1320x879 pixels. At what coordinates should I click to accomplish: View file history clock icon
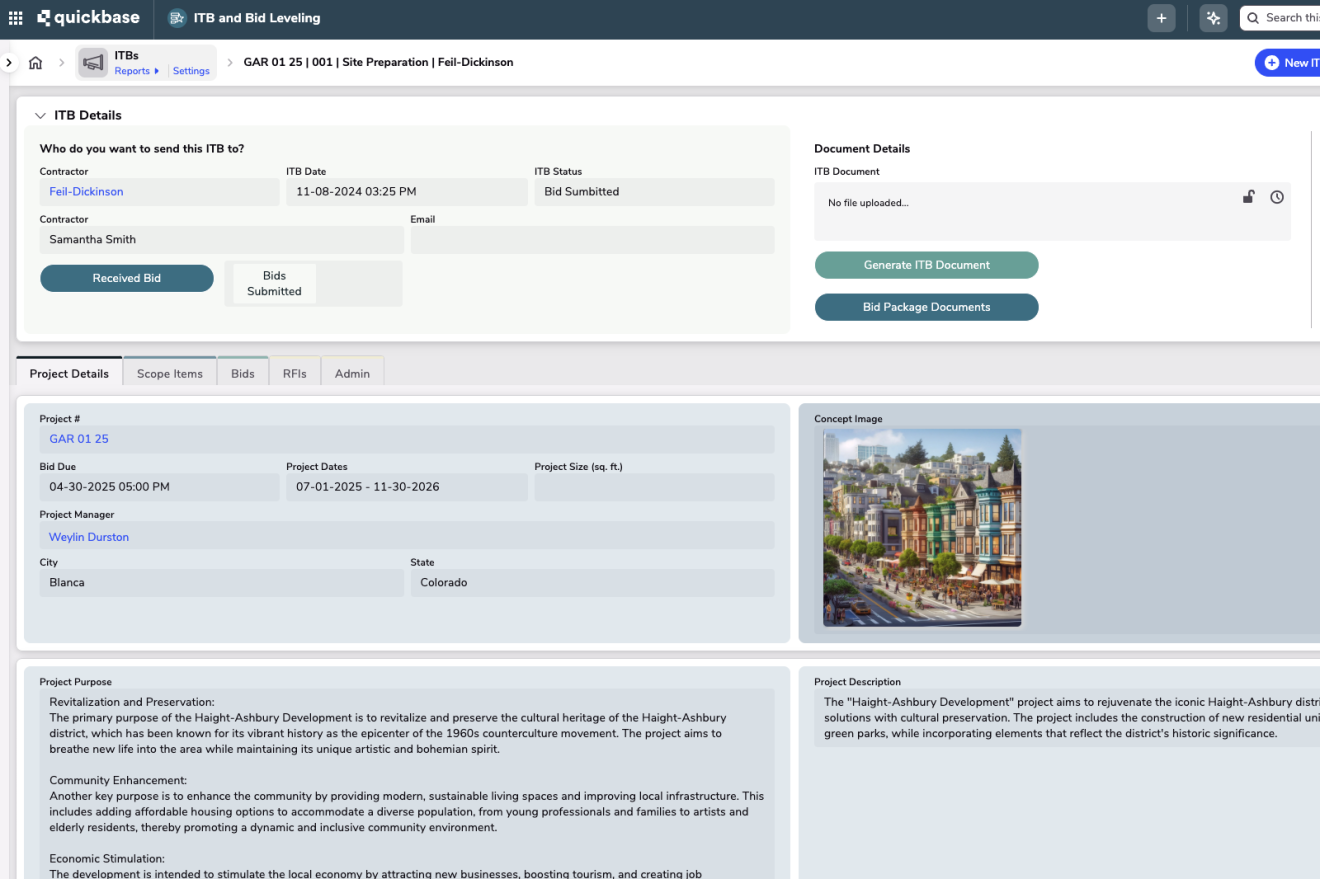coord(1277,197)
